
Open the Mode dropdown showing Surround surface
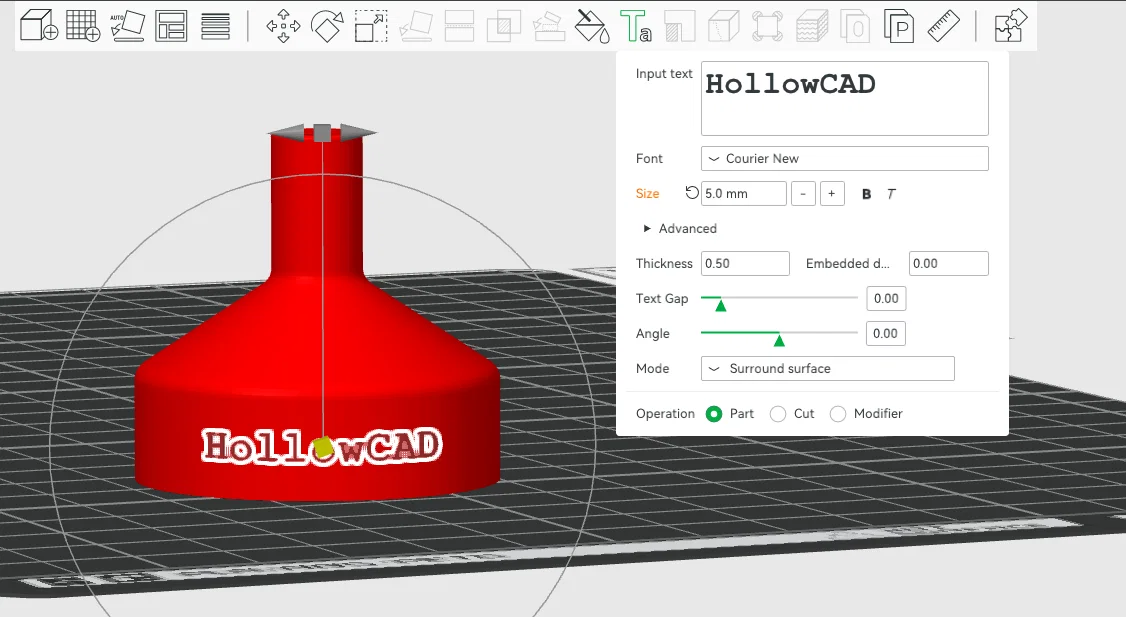[x=828, y=368]
